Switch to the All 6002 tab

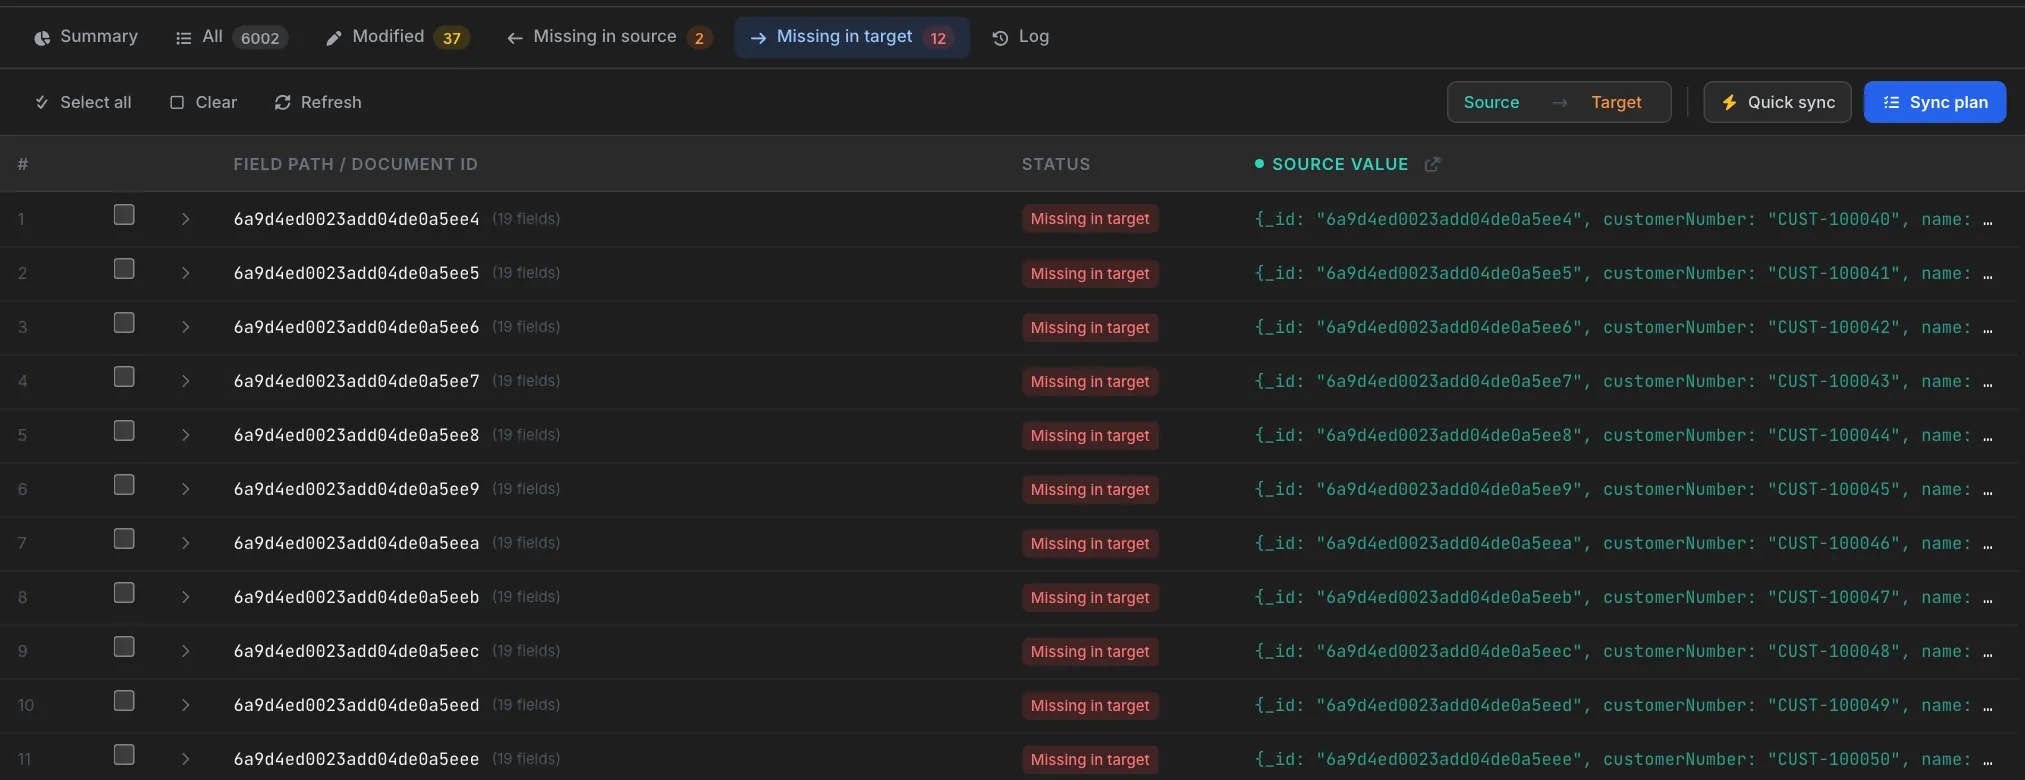(231, 37)
